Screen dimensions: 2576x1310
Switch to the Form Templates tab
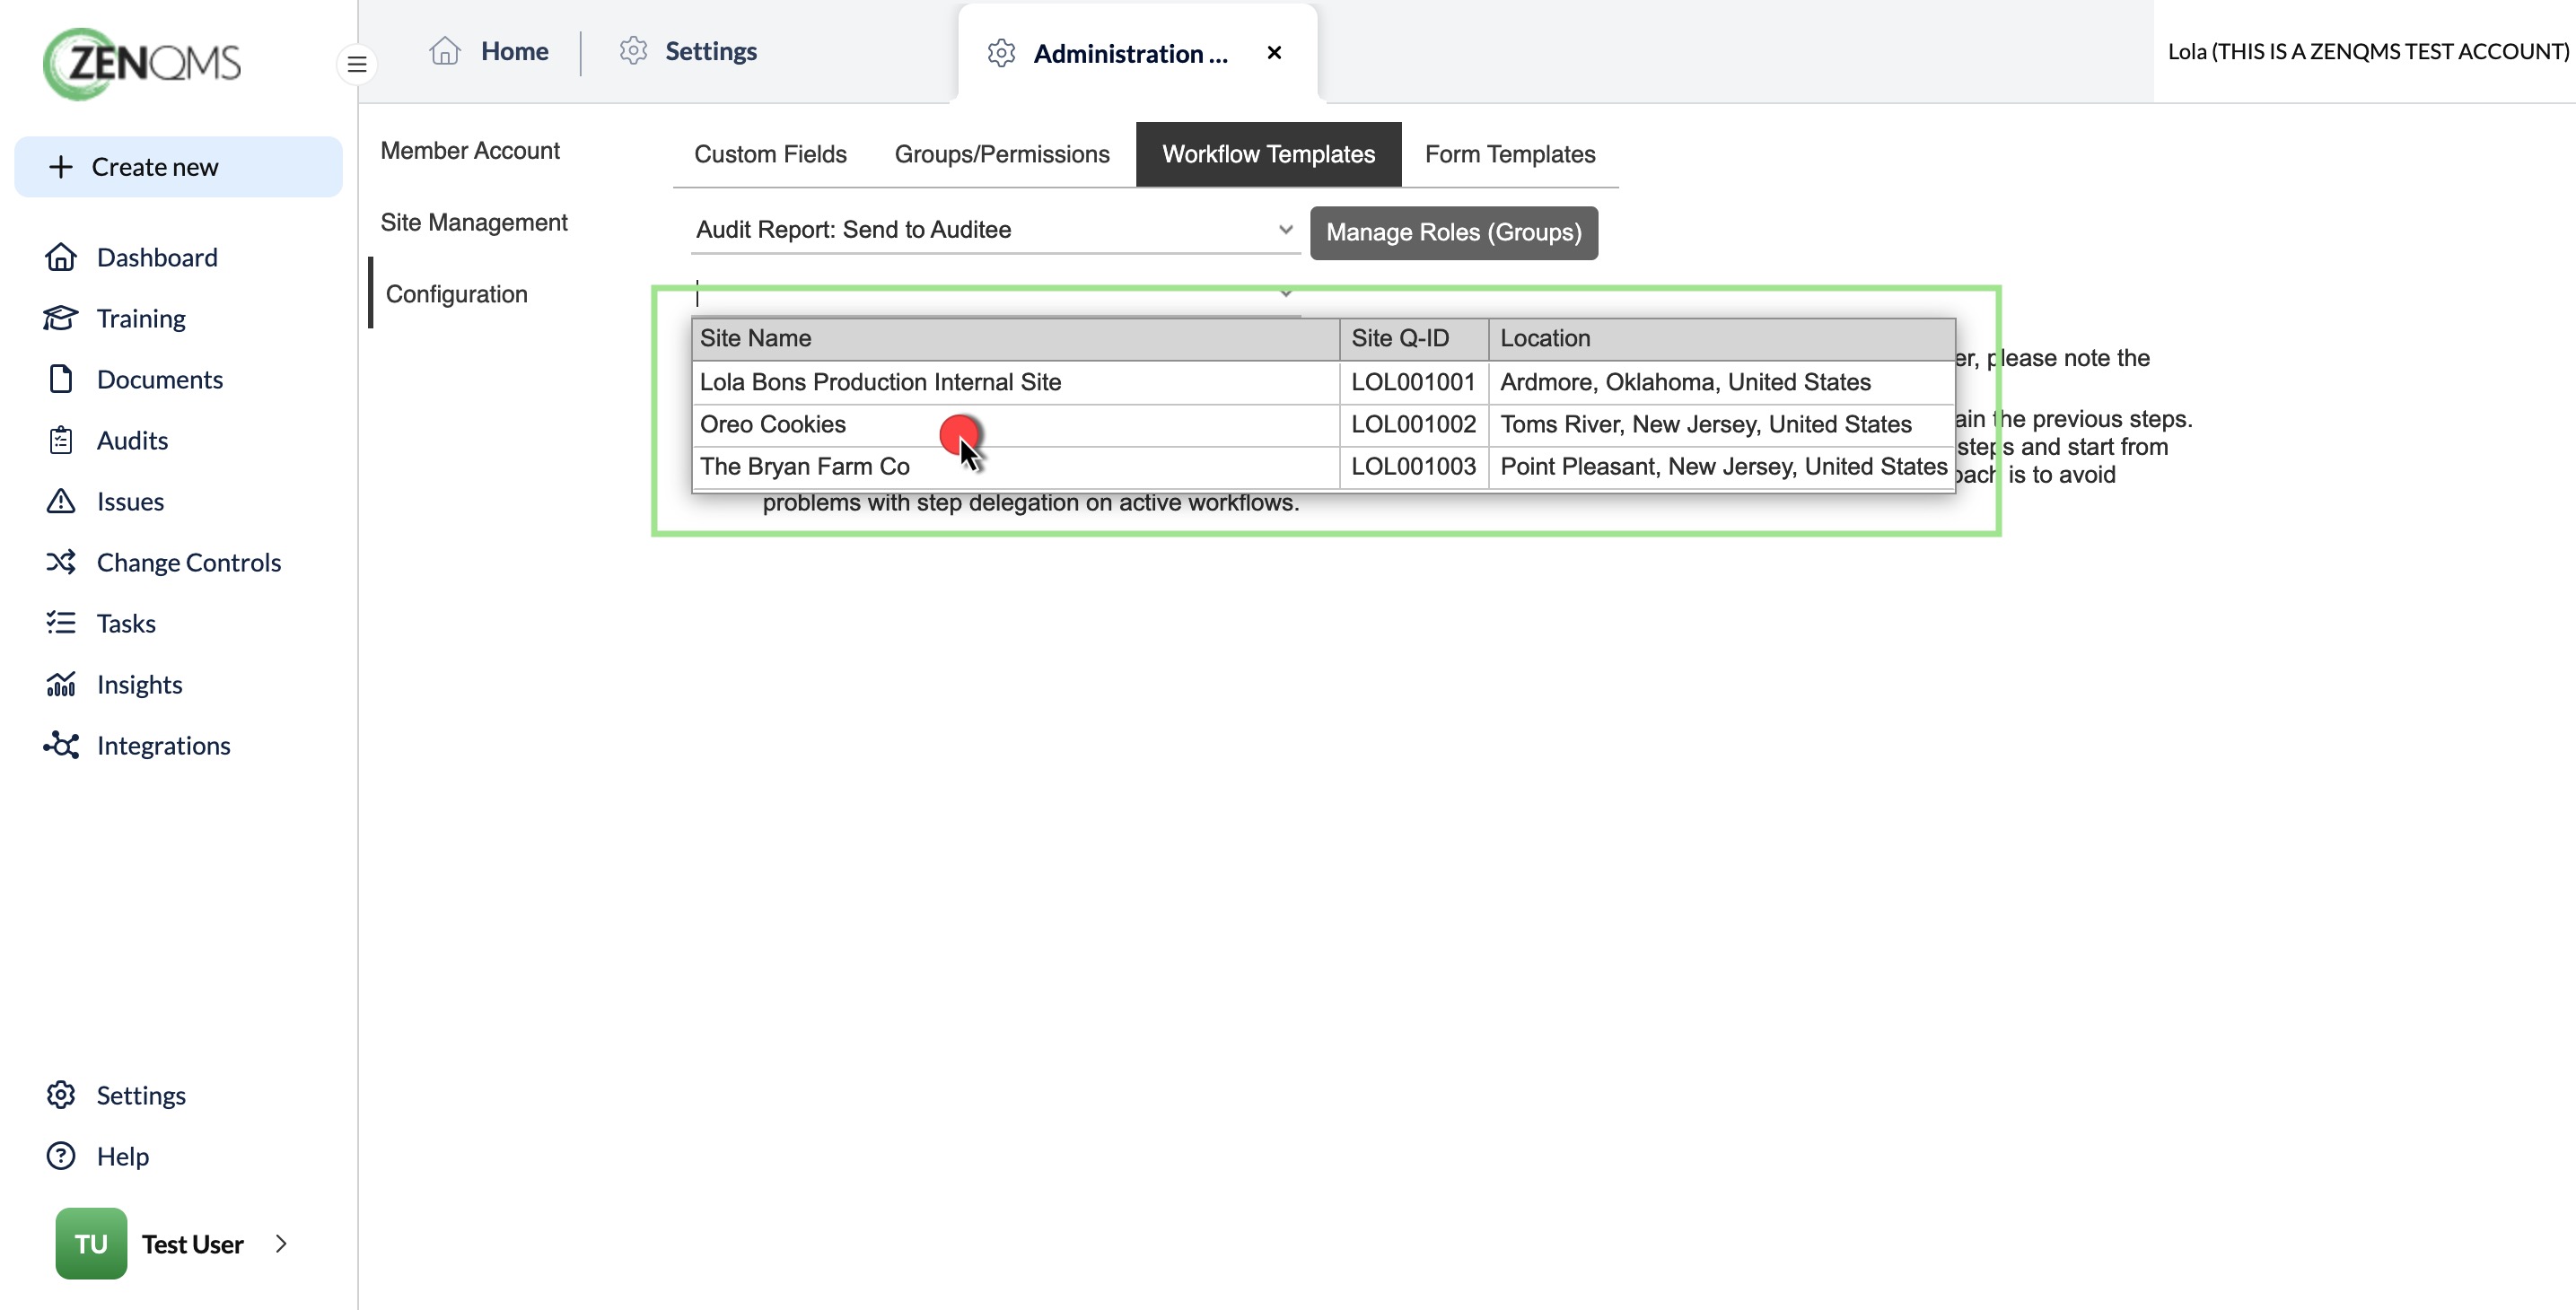coord(1510,154)
